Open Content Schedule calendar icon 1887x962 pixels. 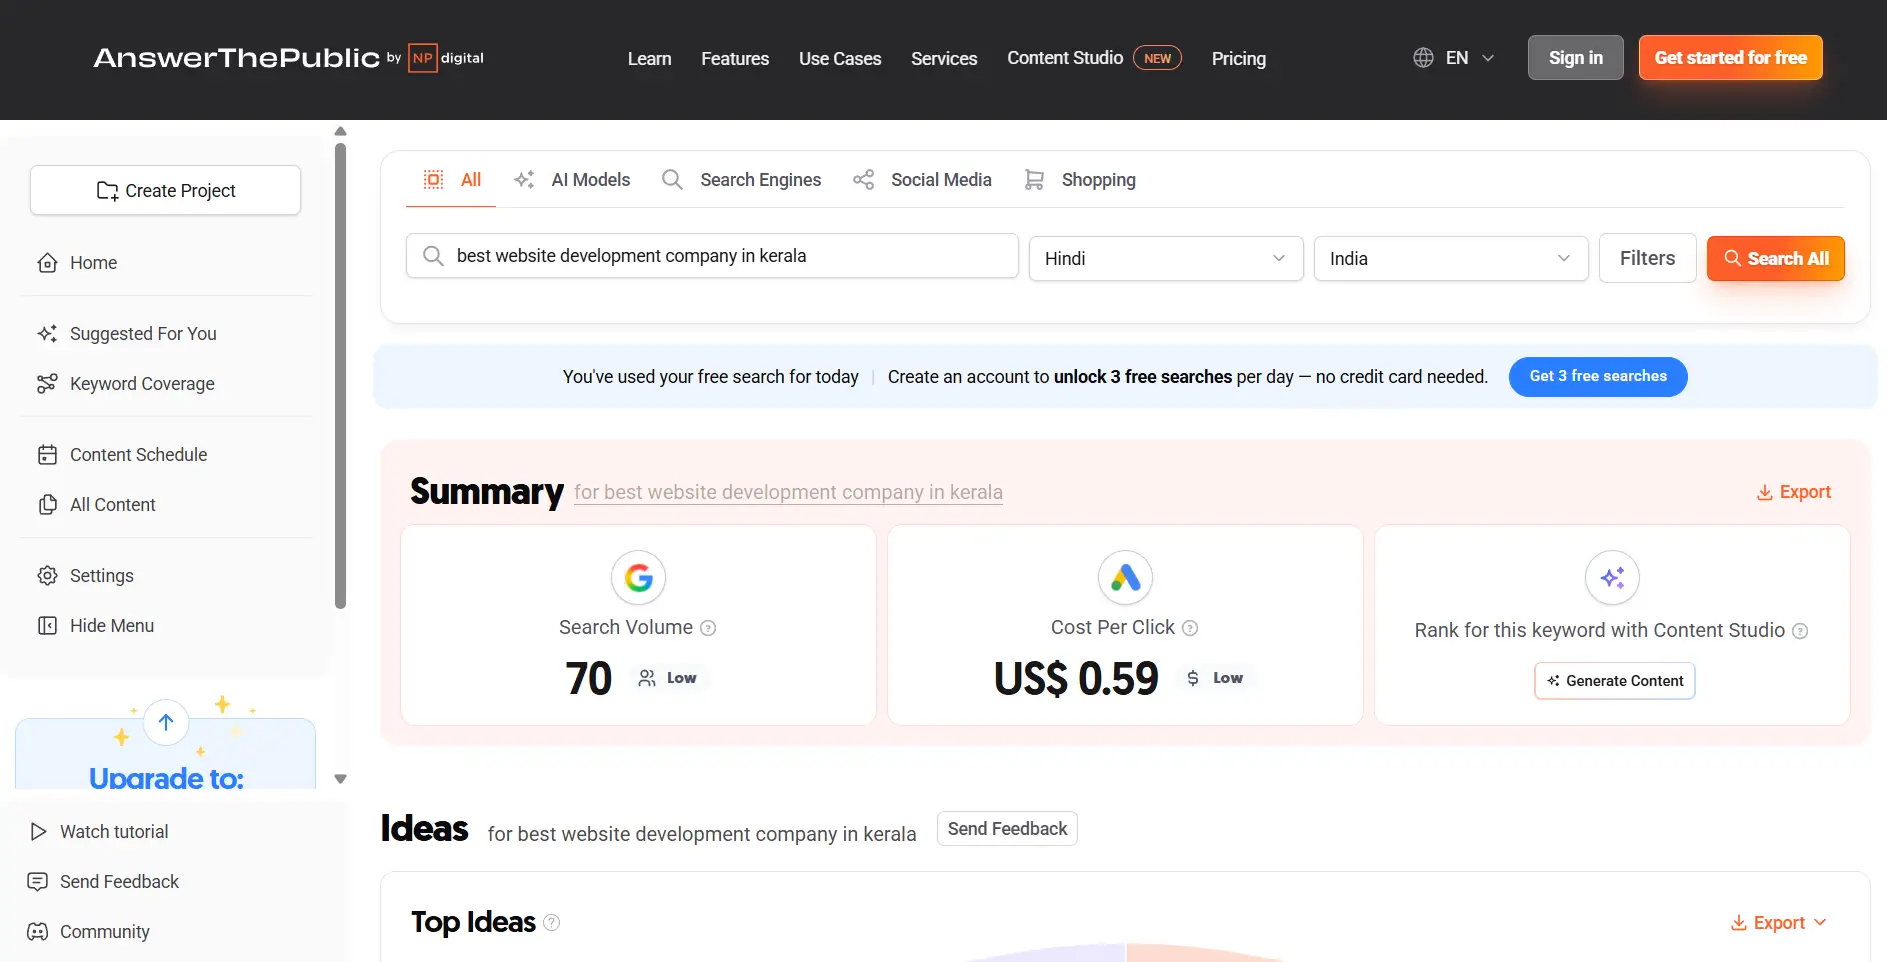tap(47, 455)
